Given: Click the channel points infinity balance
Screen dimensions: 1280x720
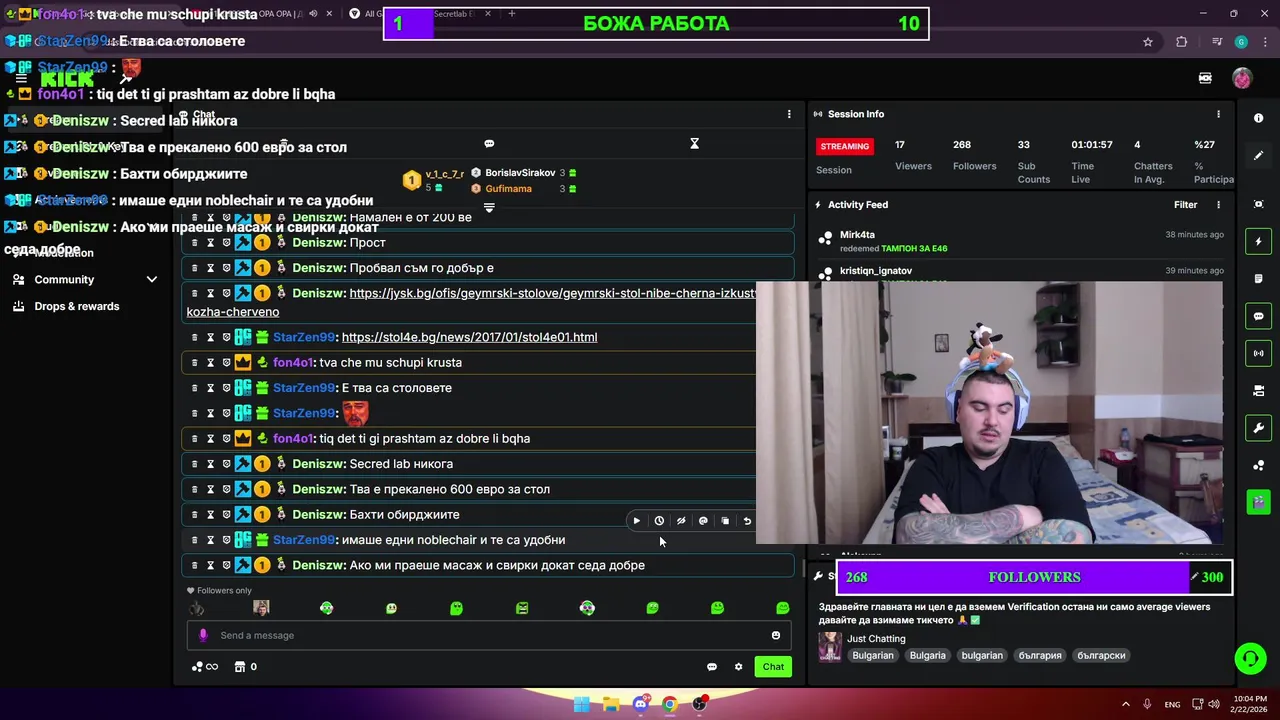Looking at the screenshot, I should click(x=204, y=667).
